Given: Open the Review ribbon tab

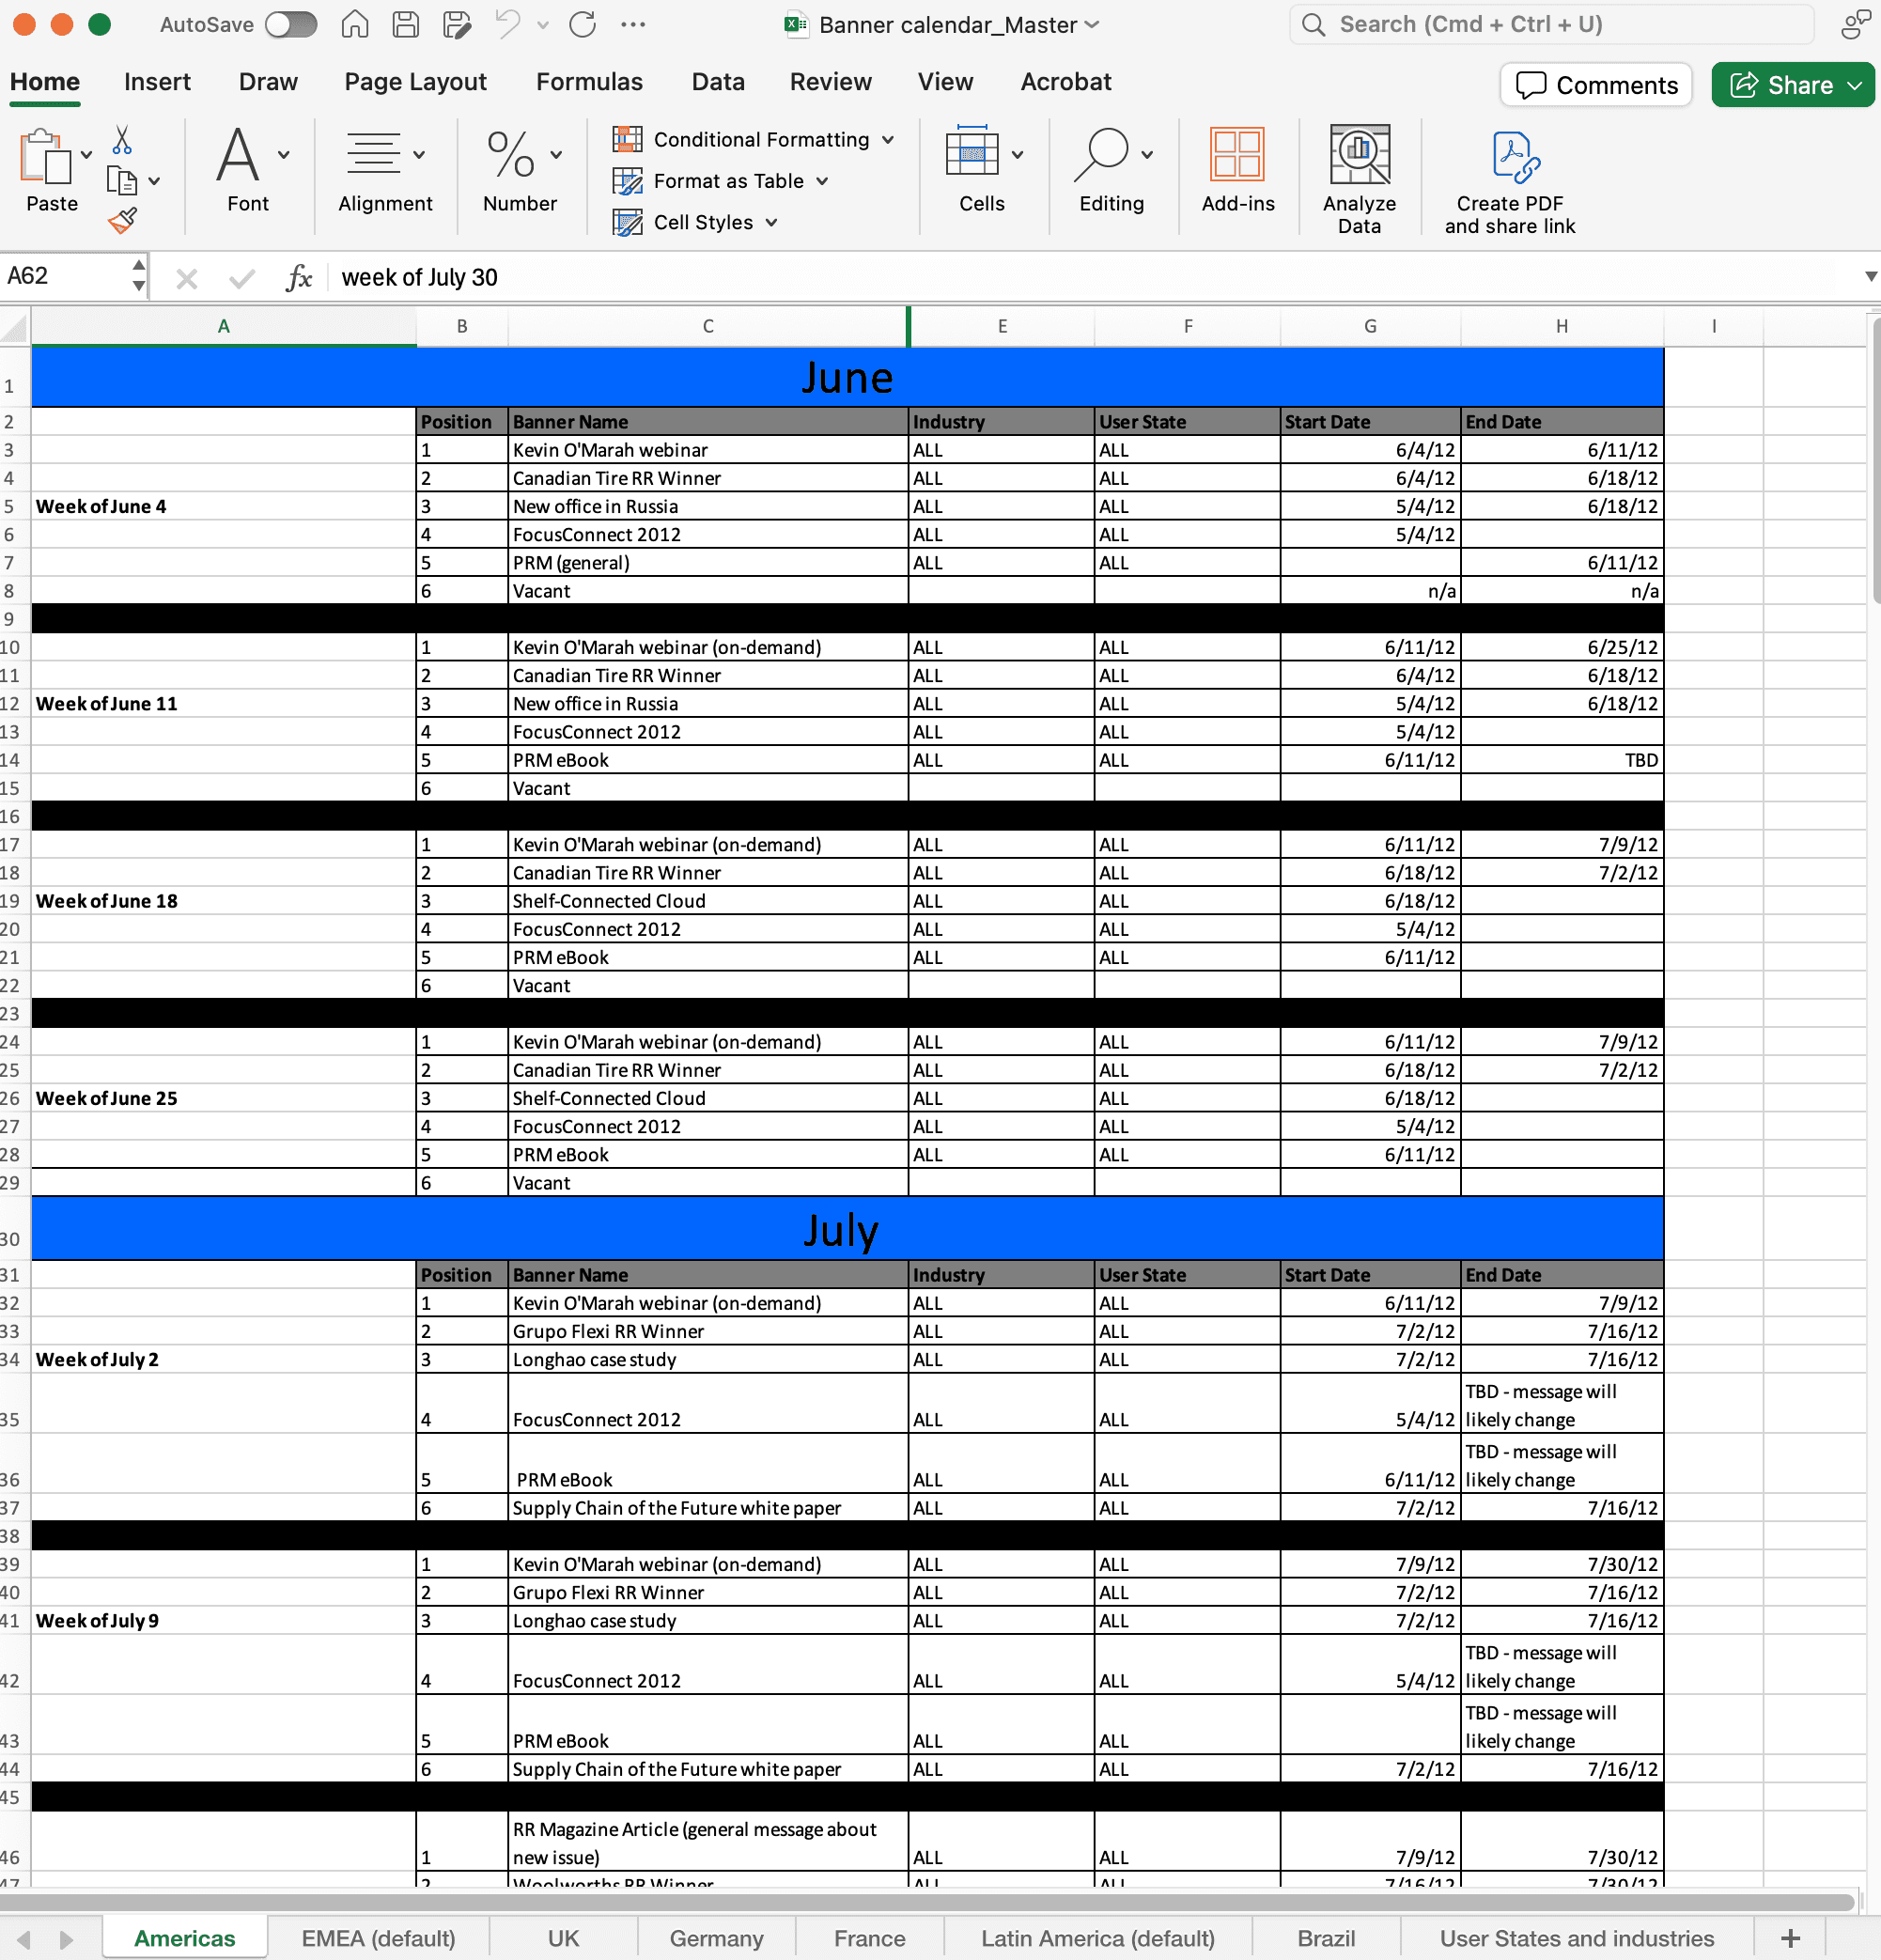Looking at the screenshot, I should 830,82.
